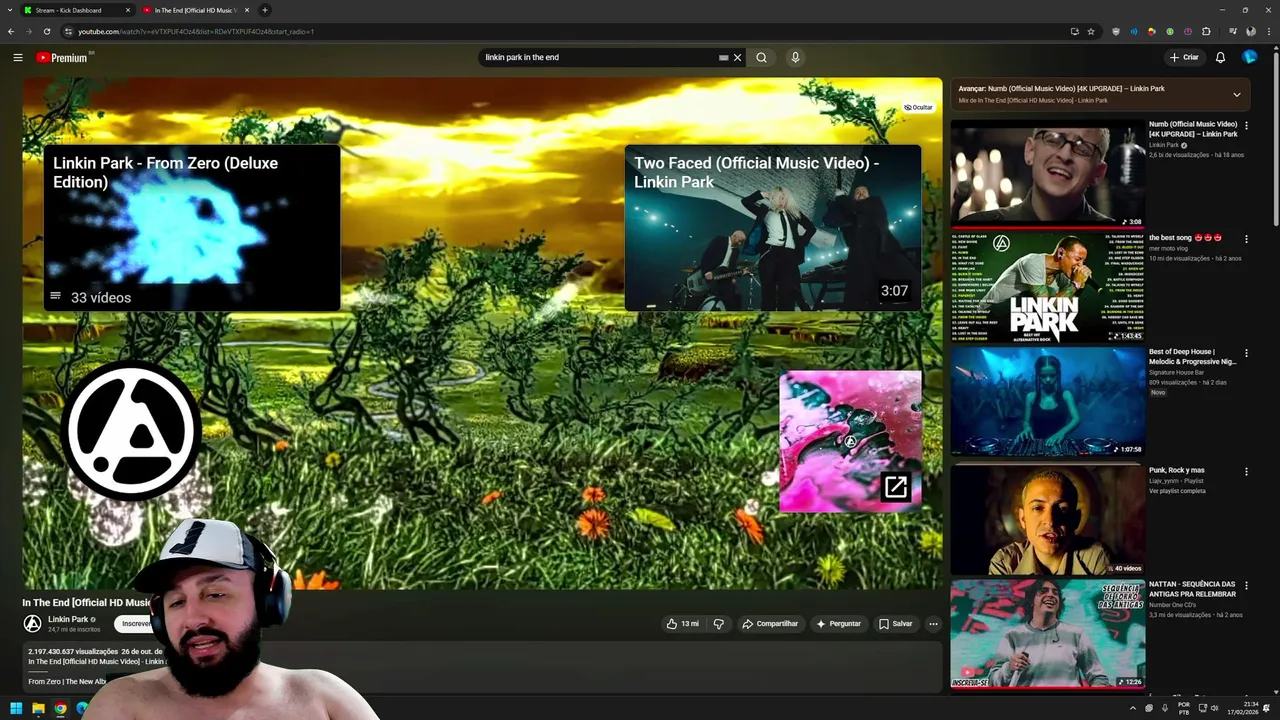Open the browser Extensions puzzle icon
Image resolution: width=1280 pixels, height=720 pixels.
coord(1206,31)
